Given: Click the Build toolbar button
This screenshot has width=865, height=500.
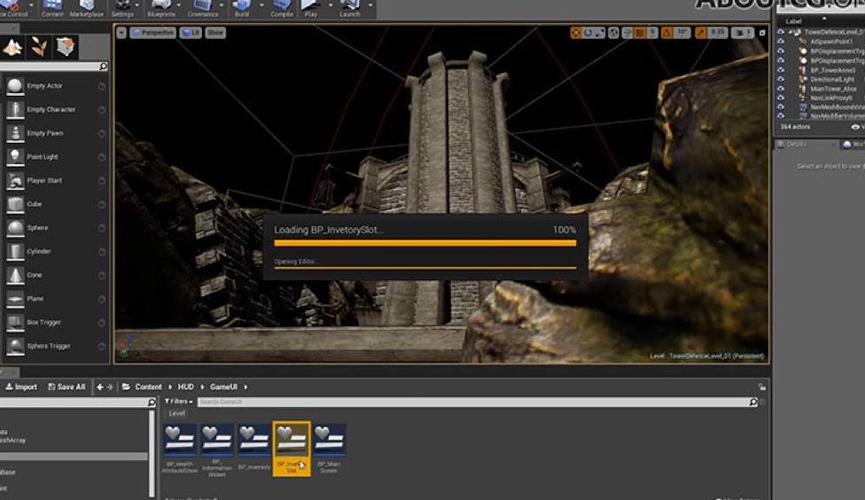Looking at the screenshot, I should 242,8.
